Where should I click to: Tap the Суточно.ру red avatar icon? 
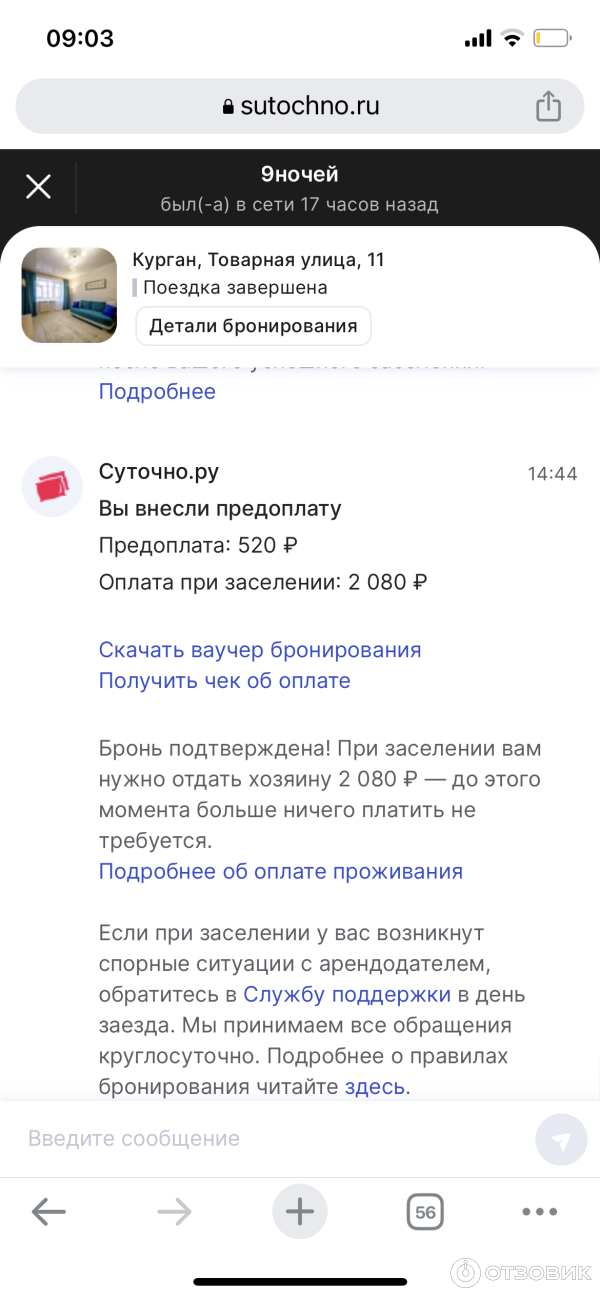[x=52, y=486]
